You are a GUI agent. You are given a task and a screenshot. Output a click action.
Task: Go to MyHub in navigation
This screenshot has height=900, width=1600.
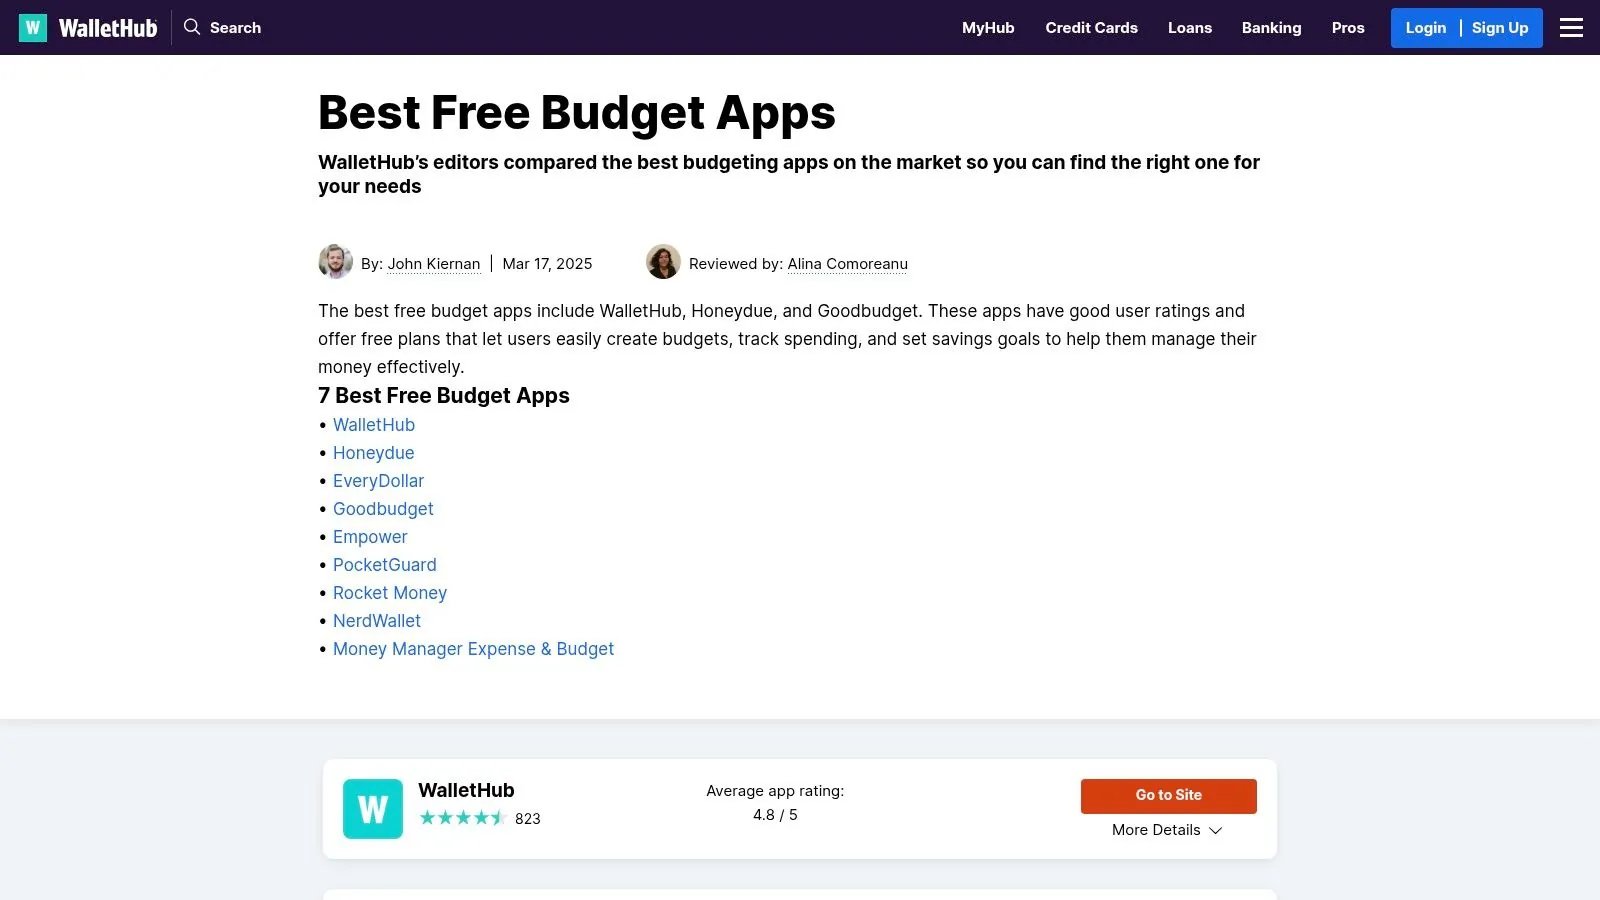[x=988, y=28]
